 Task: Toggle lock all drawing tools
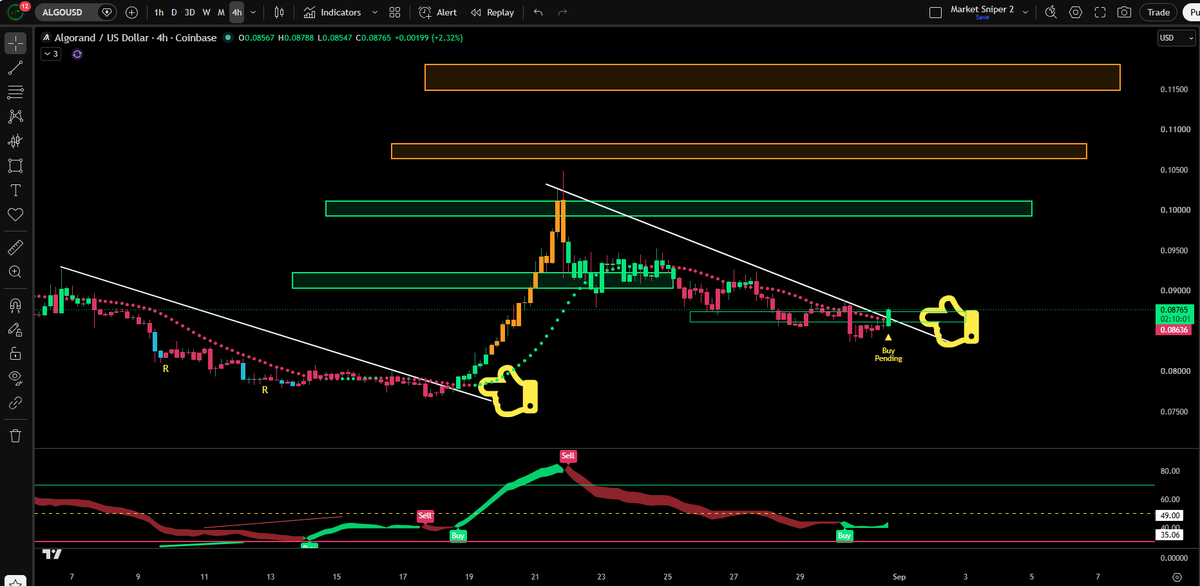(16, 353)
